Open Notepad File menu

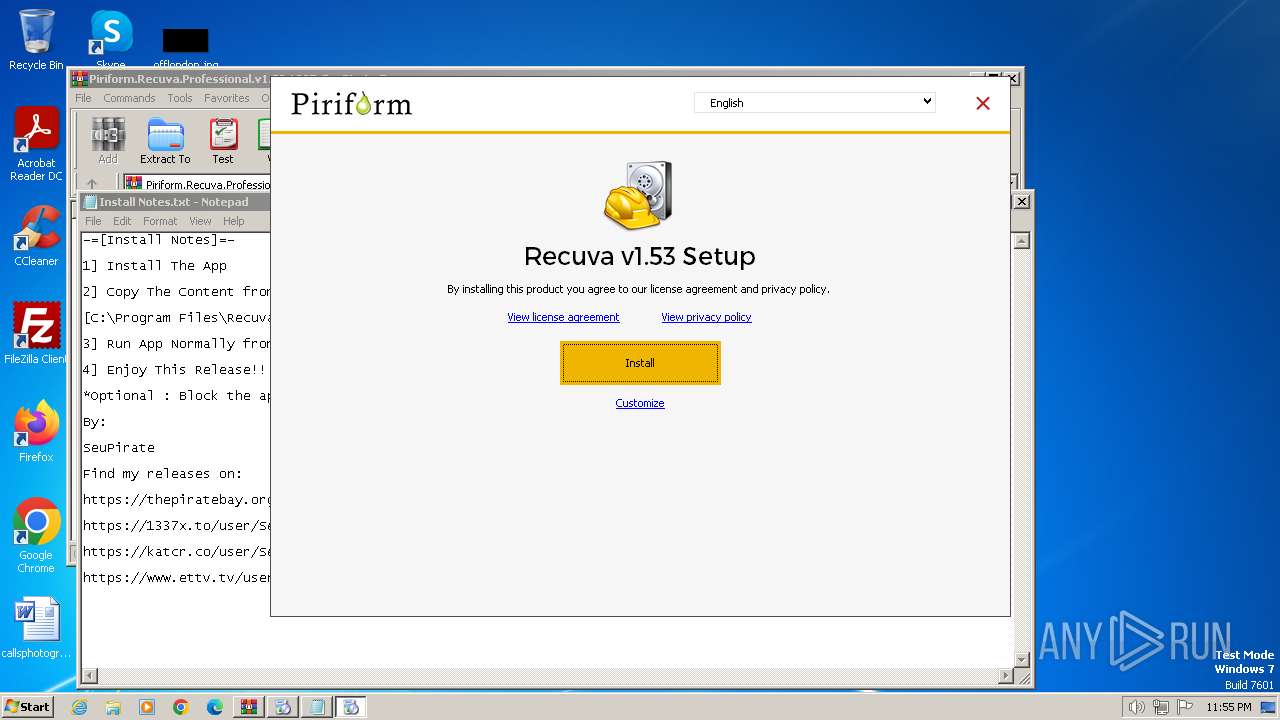93,221
